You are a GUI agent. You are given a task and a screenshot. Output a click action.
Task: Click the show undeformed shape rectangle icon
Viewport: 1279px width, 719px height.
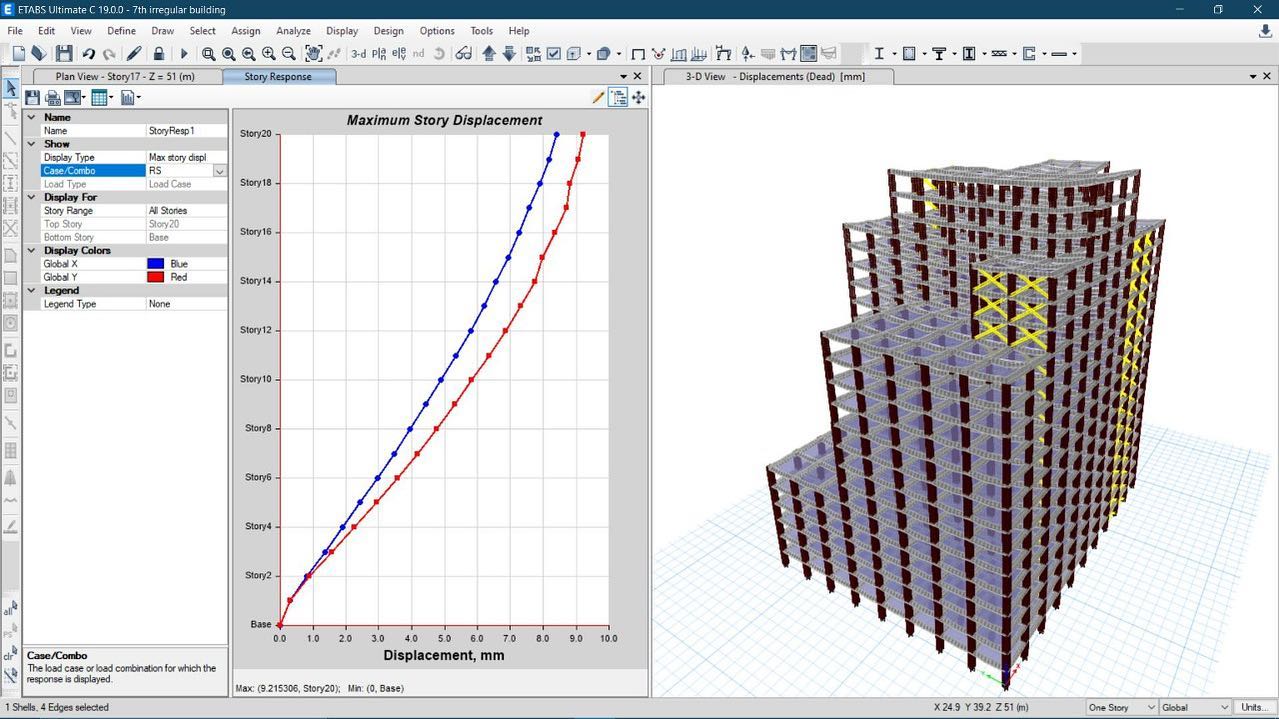pyautogui.click(x=637, y=54)
